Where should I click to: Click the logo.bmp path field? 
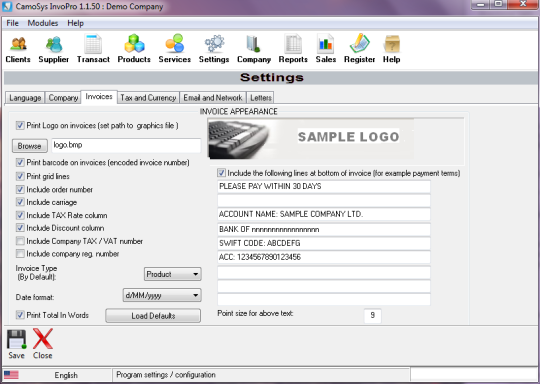click(x=126, y=145)
